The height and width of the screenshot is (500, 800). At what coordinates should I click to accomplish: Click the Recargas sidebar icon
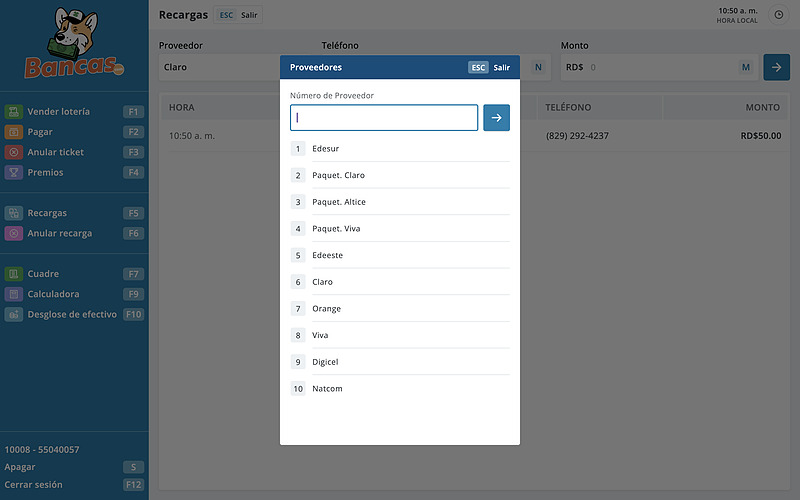[13, 213]
